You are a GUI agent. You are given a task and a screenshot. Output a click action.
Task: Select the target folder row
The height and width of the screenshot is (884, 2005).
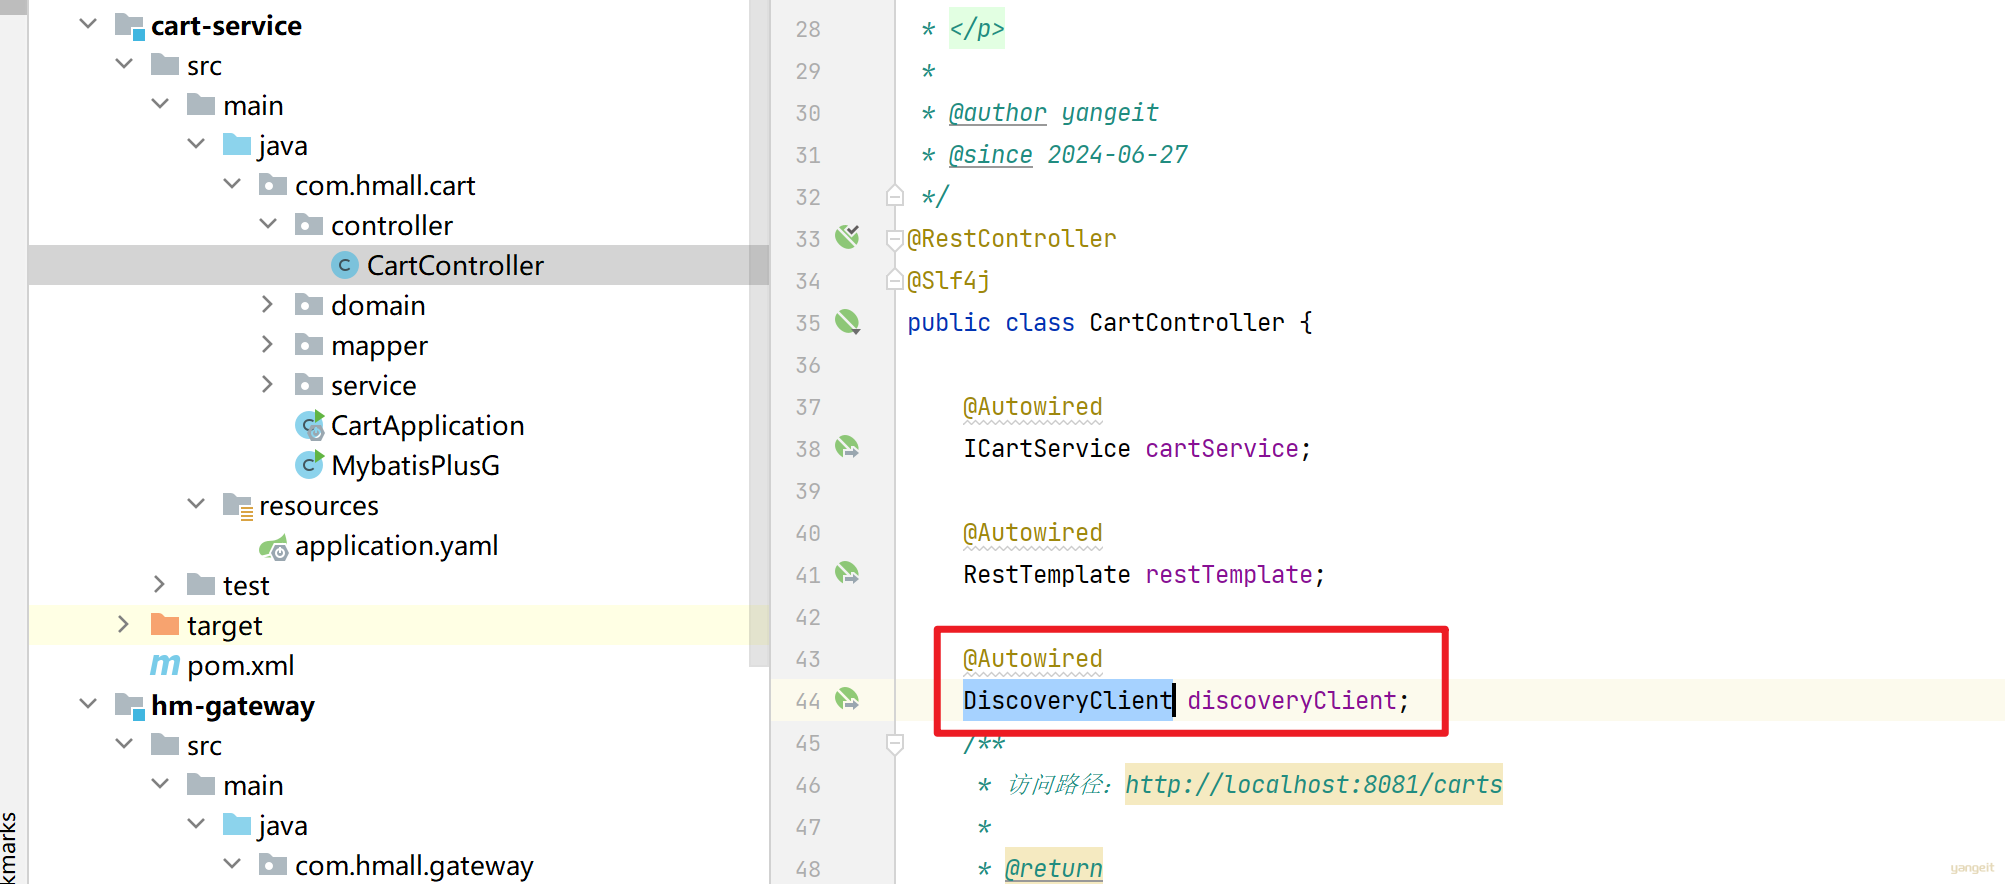click(398, 625)
